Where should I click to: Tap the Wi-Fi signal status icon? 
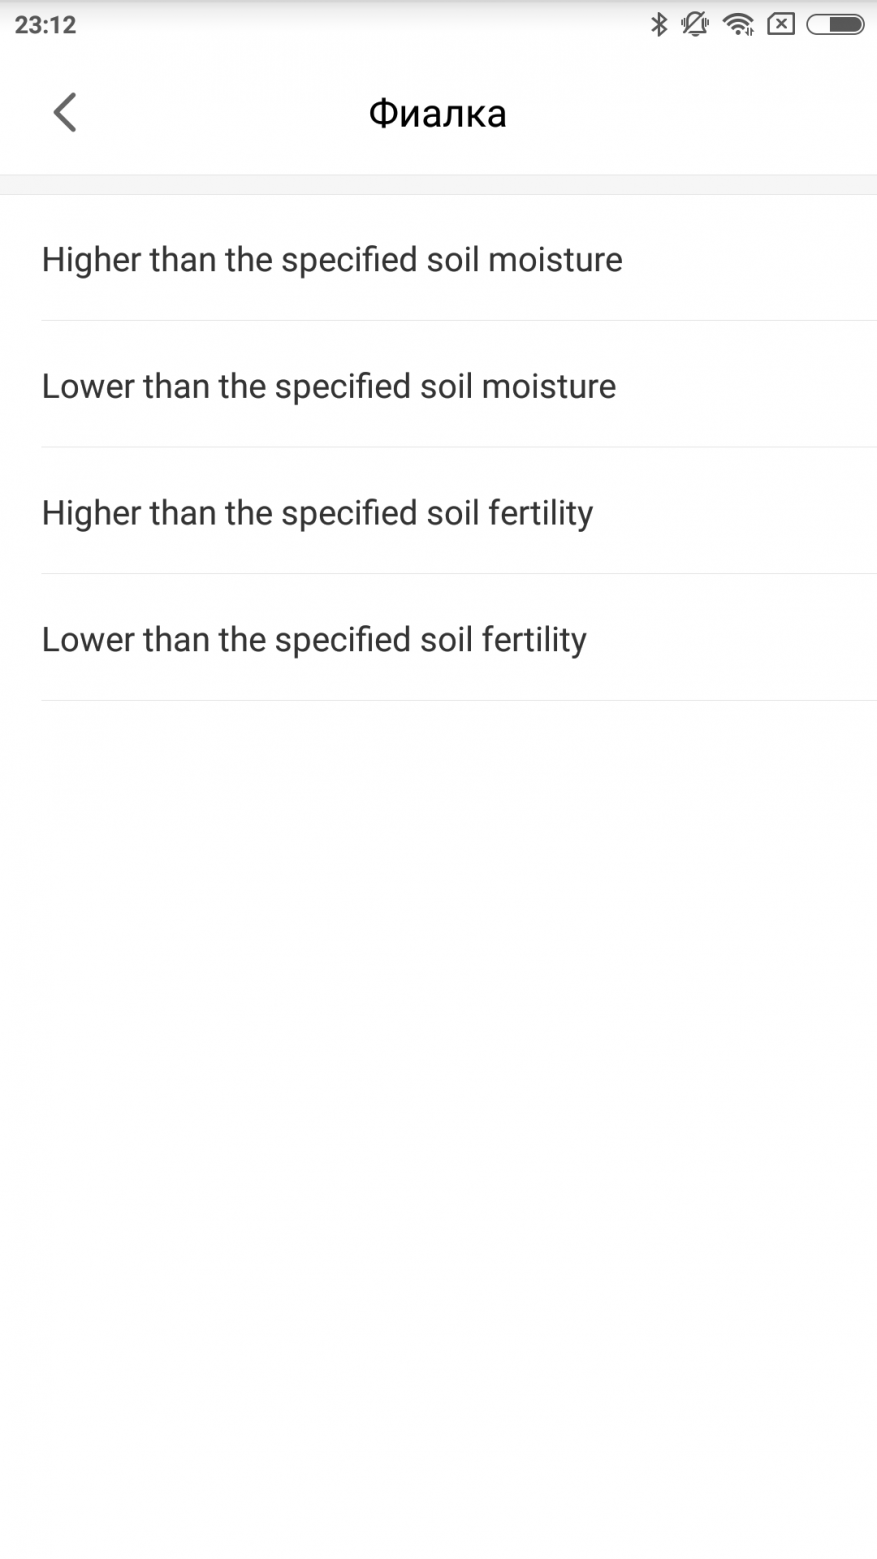pos(739,24)
